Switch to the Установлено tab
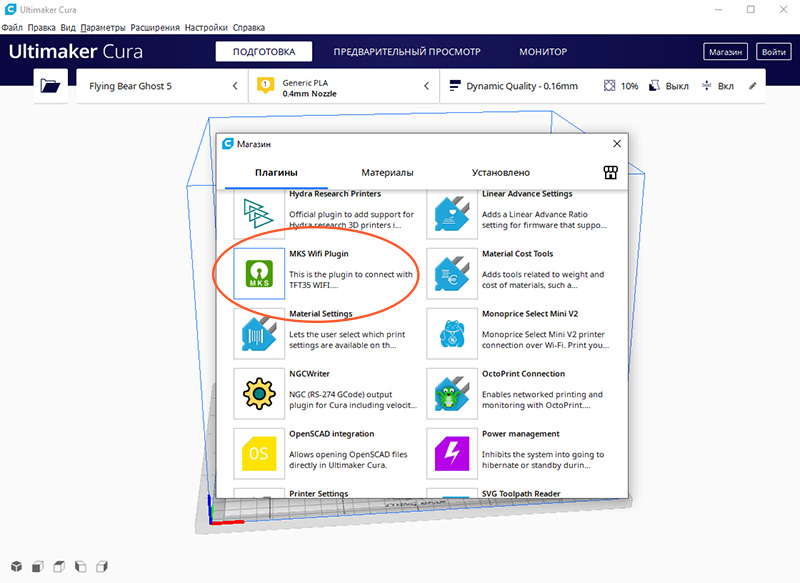Screen dimensions: 800x583 pyautogui.click(x=500, y=173)
